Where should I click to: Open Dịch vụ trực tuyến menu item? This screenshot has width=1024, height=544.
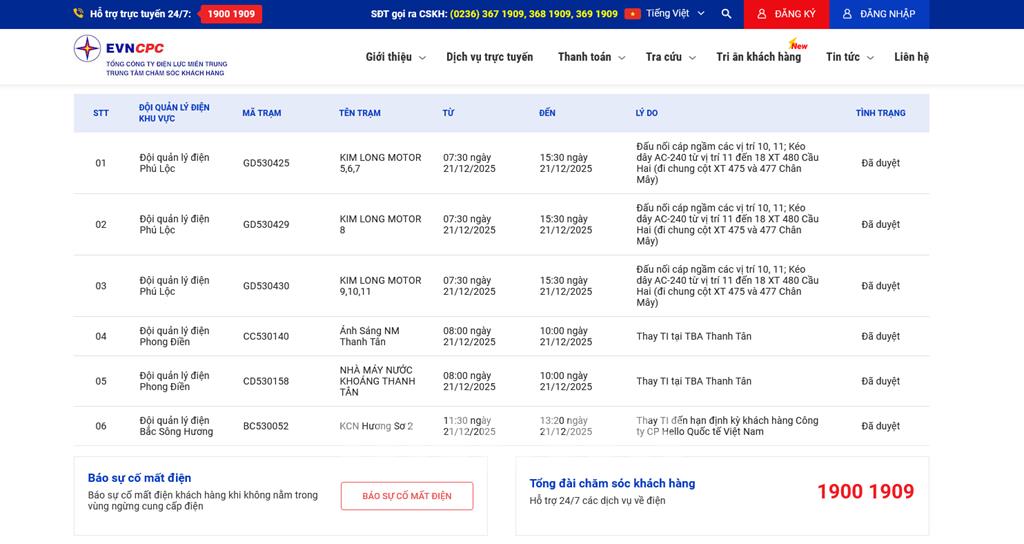pos(489,57)
